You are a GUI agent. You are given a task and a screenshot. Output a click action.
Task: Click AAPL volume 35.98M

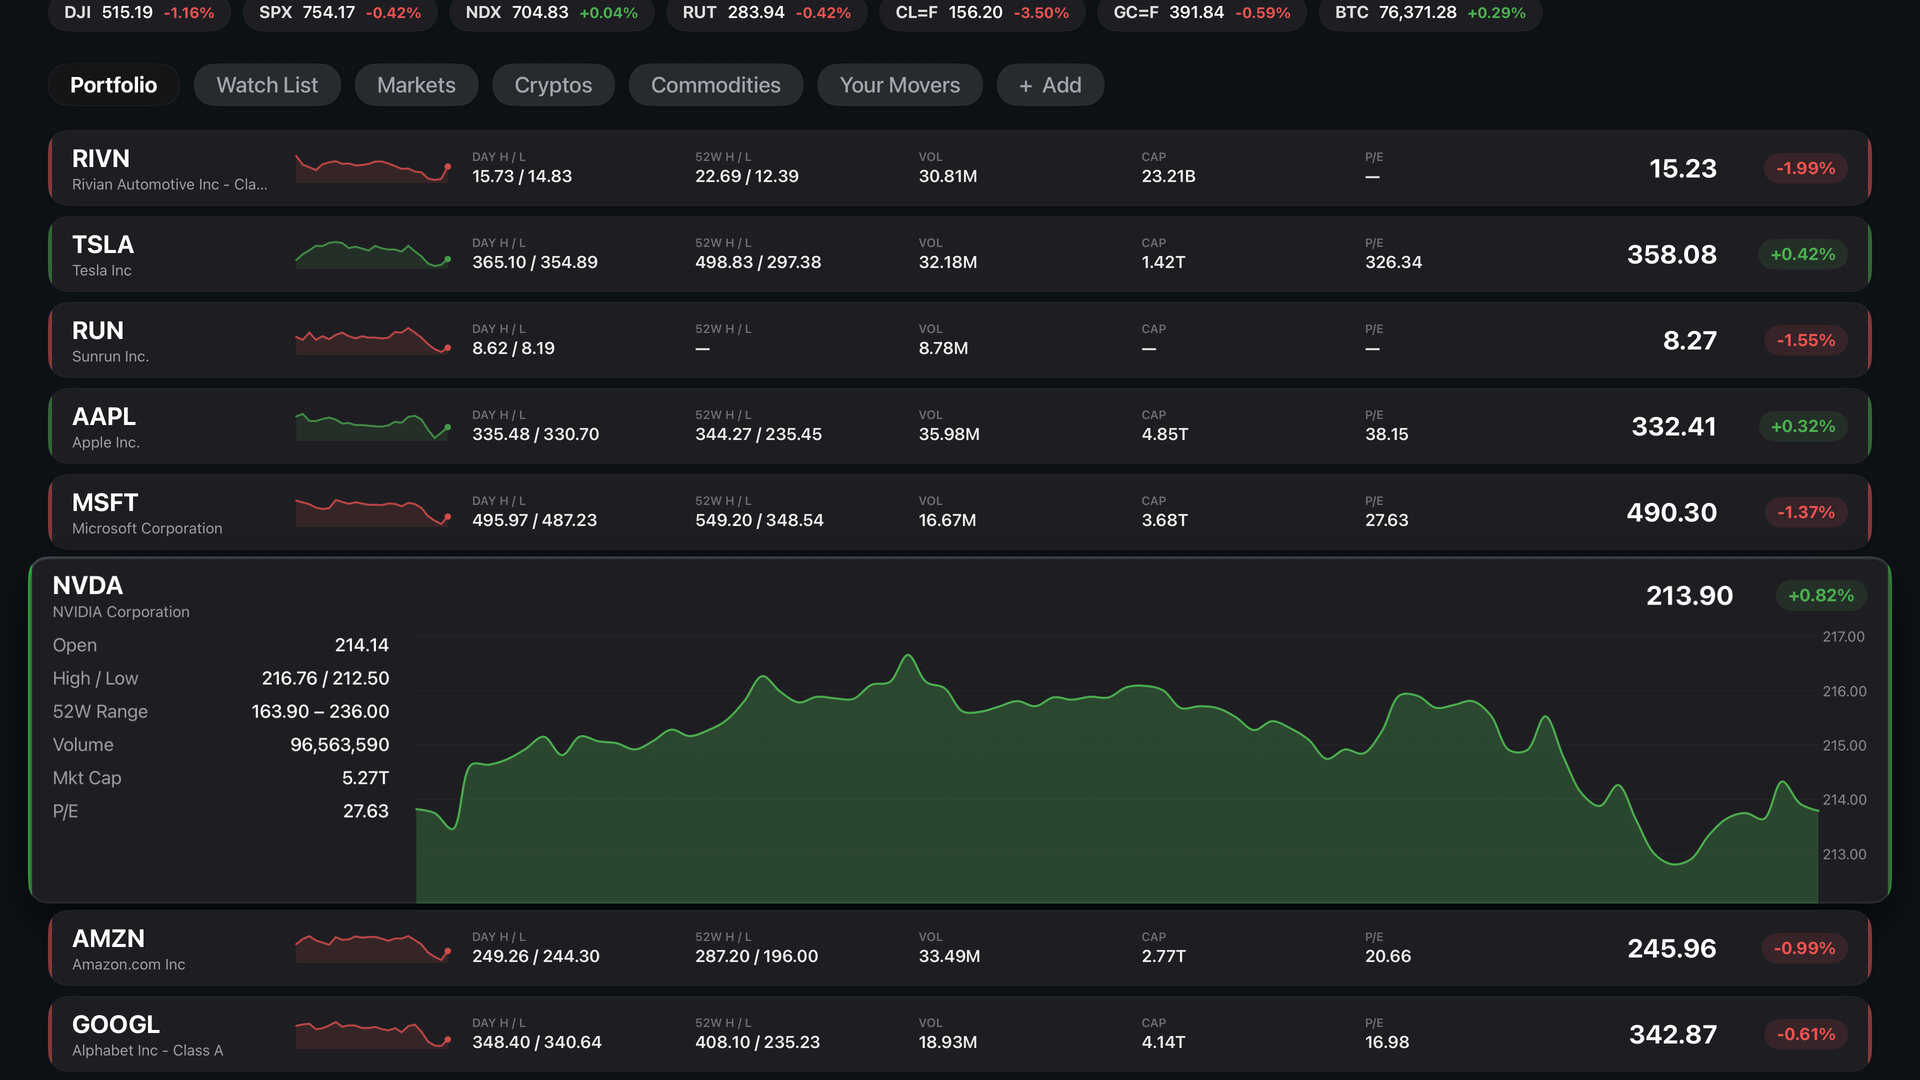pyautogui.click(x=949, y=434)
